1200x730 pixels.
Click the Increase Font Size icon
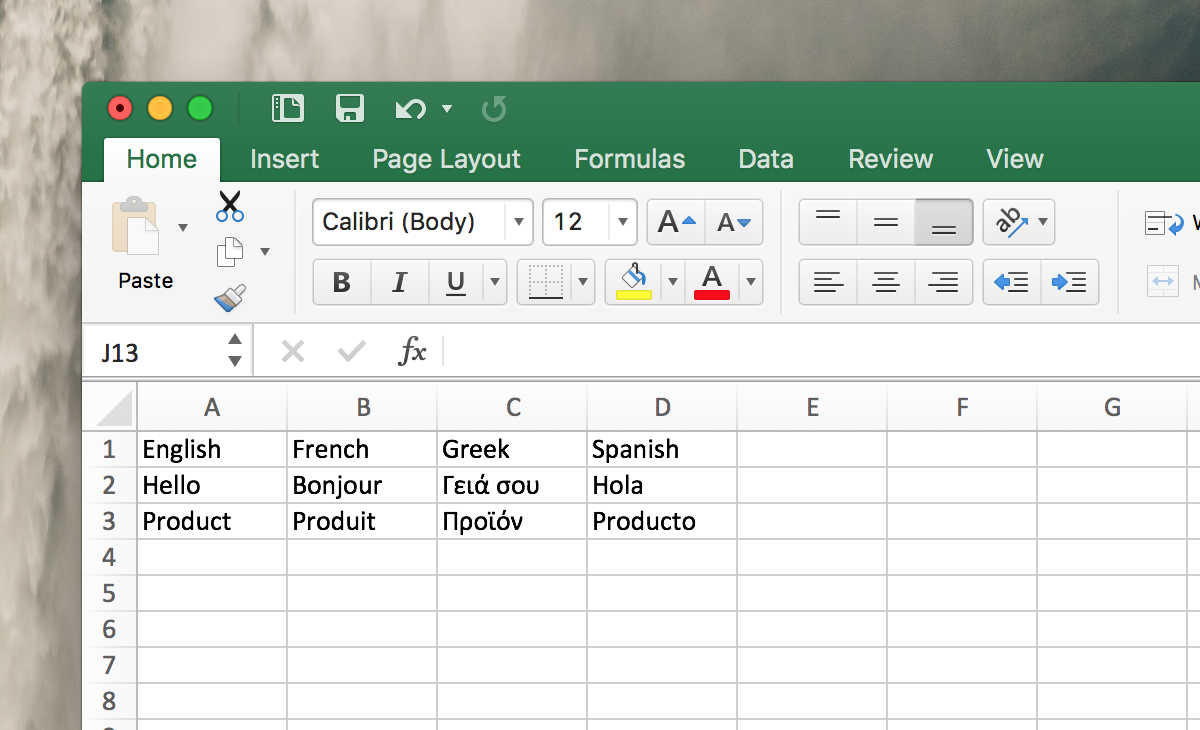click(676, 222)
